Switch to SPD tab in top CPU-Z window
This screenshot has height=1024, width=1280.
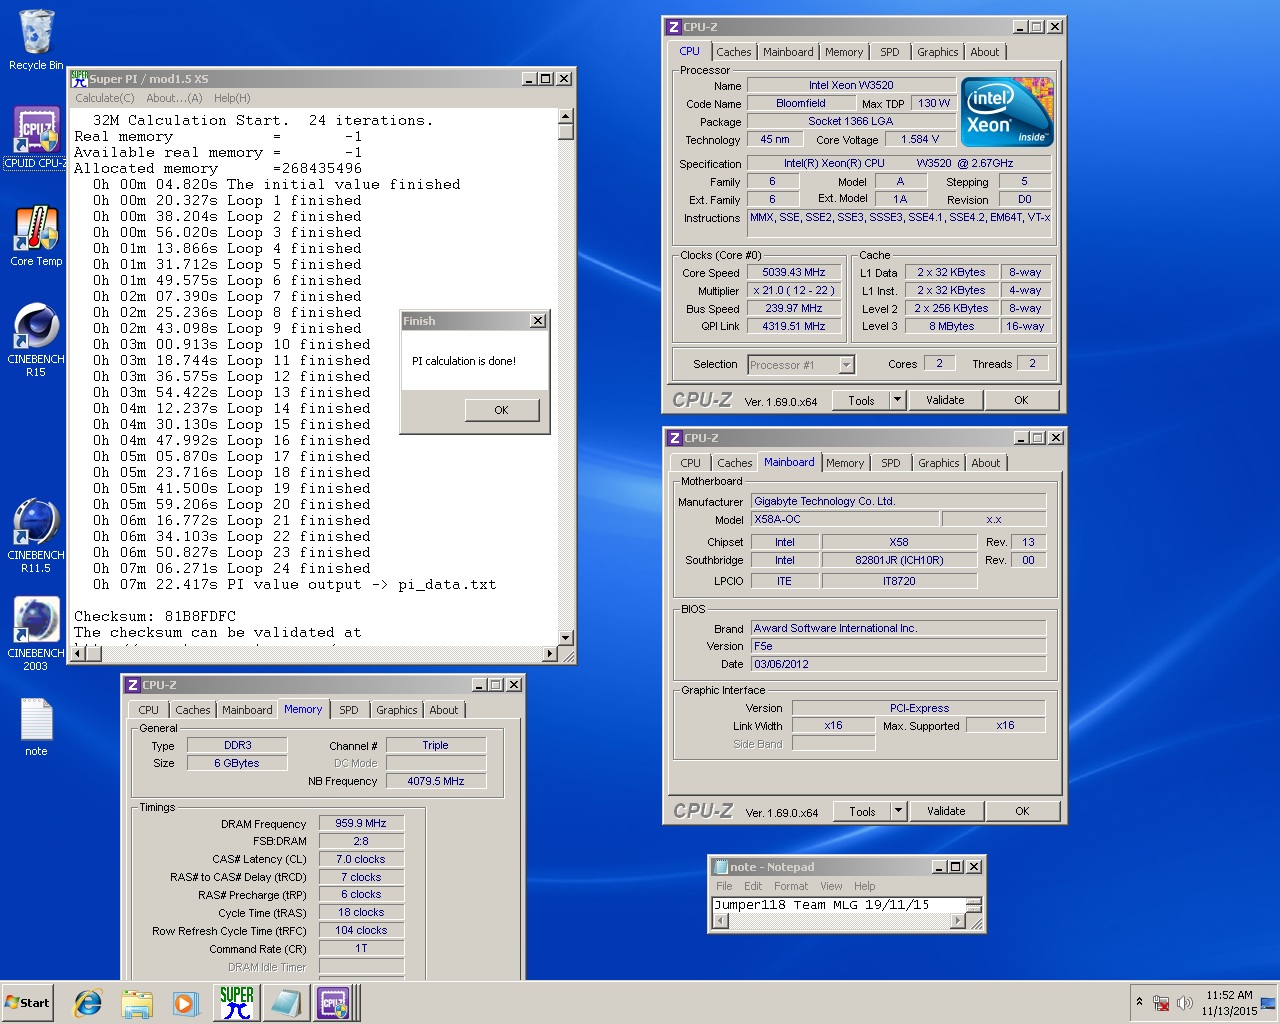[890, 52]
